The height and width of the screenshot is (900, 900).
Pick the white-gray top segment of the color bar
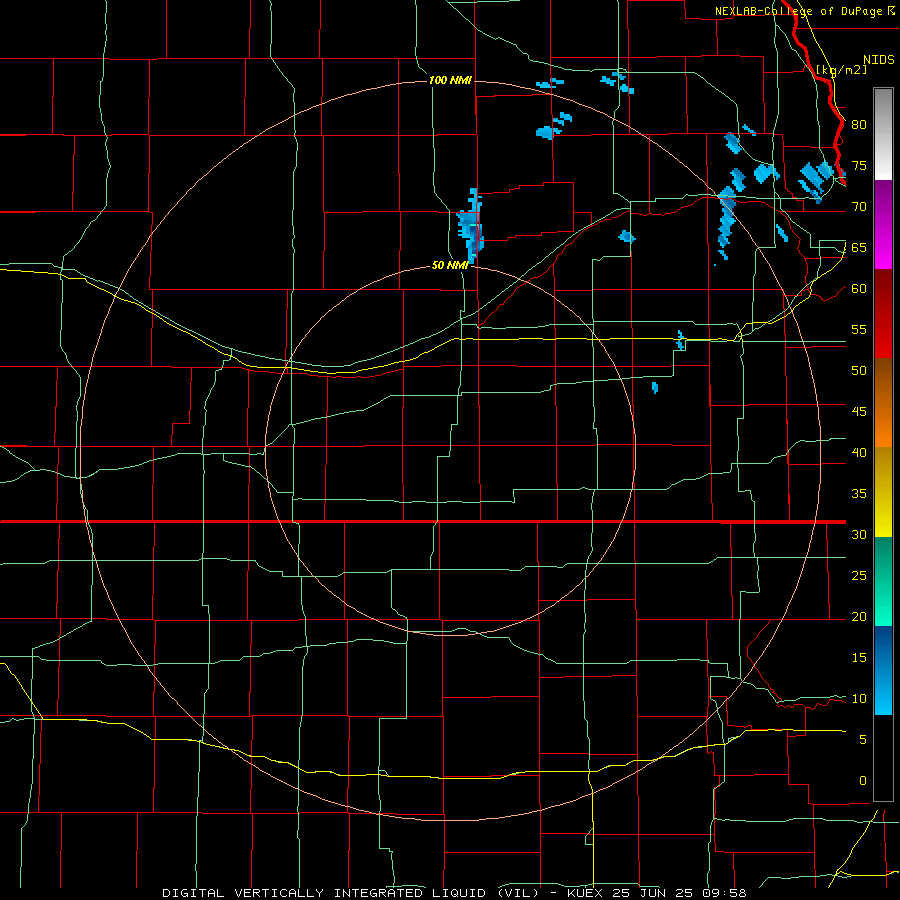click(x=883, y=134)
